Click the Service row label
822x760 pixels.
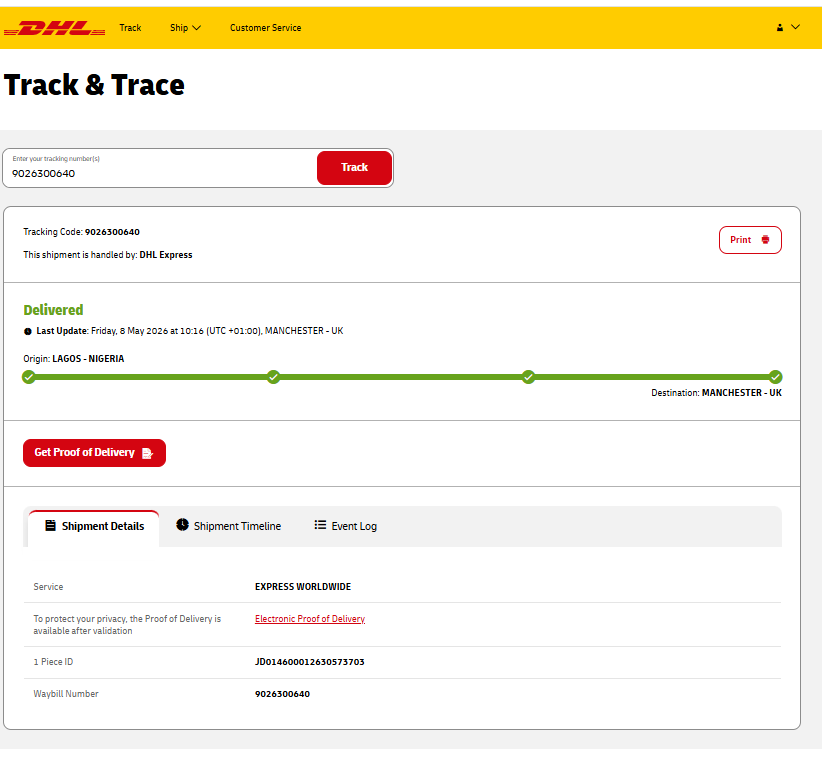[x=48, y=587]
